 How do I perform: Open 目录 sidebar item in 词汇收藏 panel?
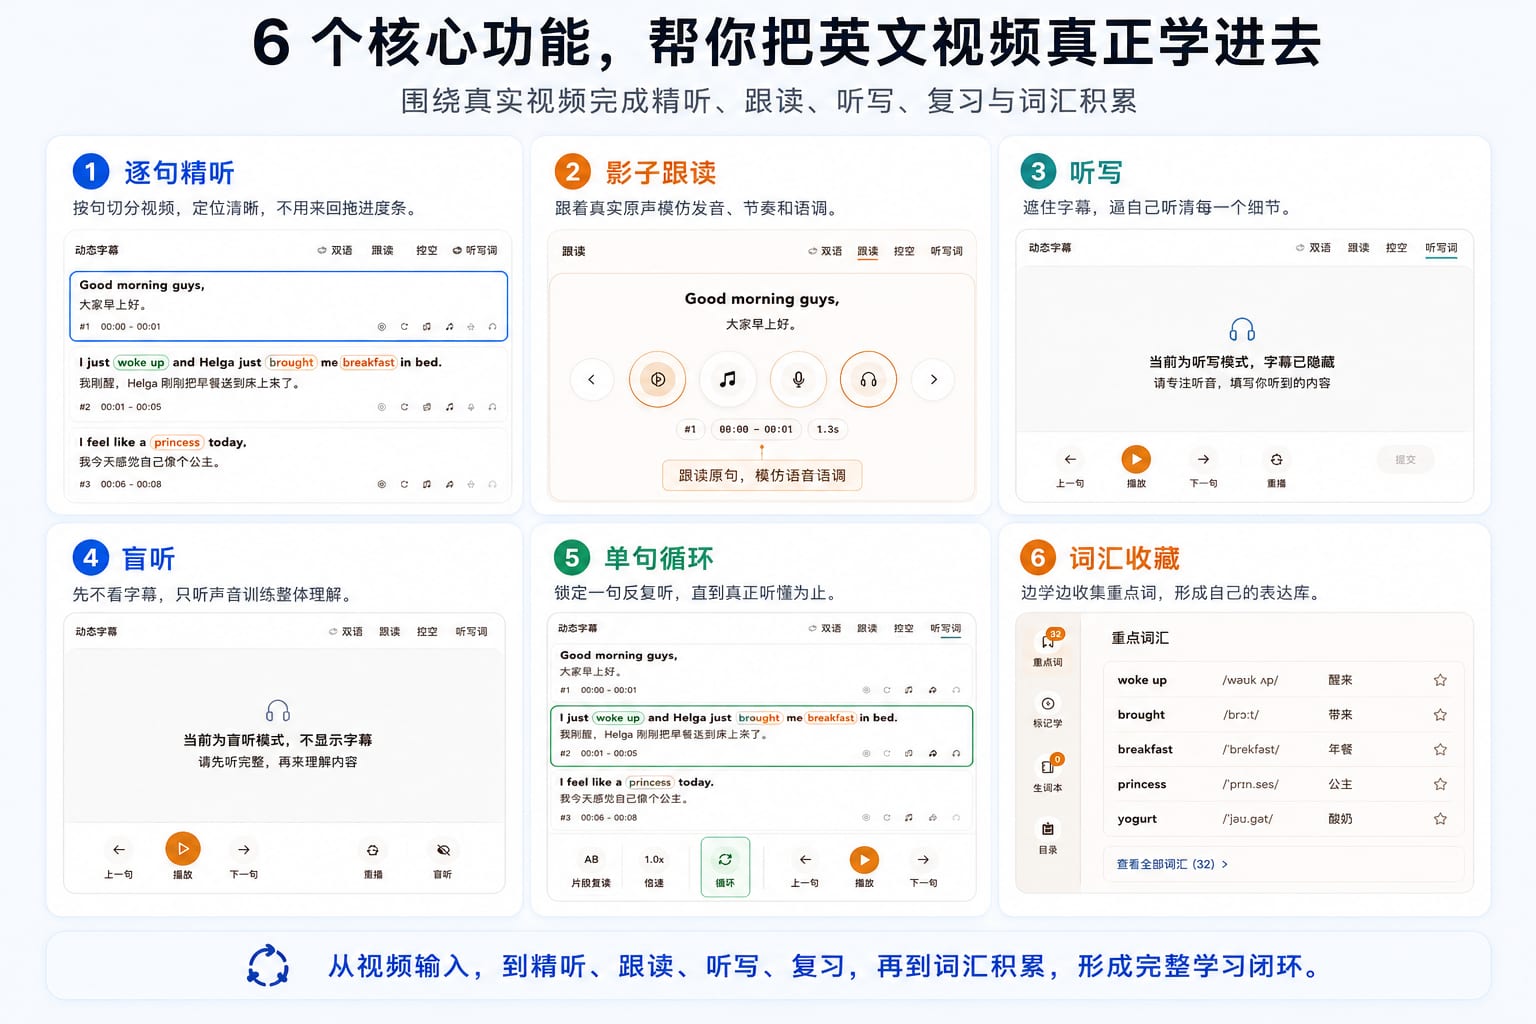coord(1048,837)
